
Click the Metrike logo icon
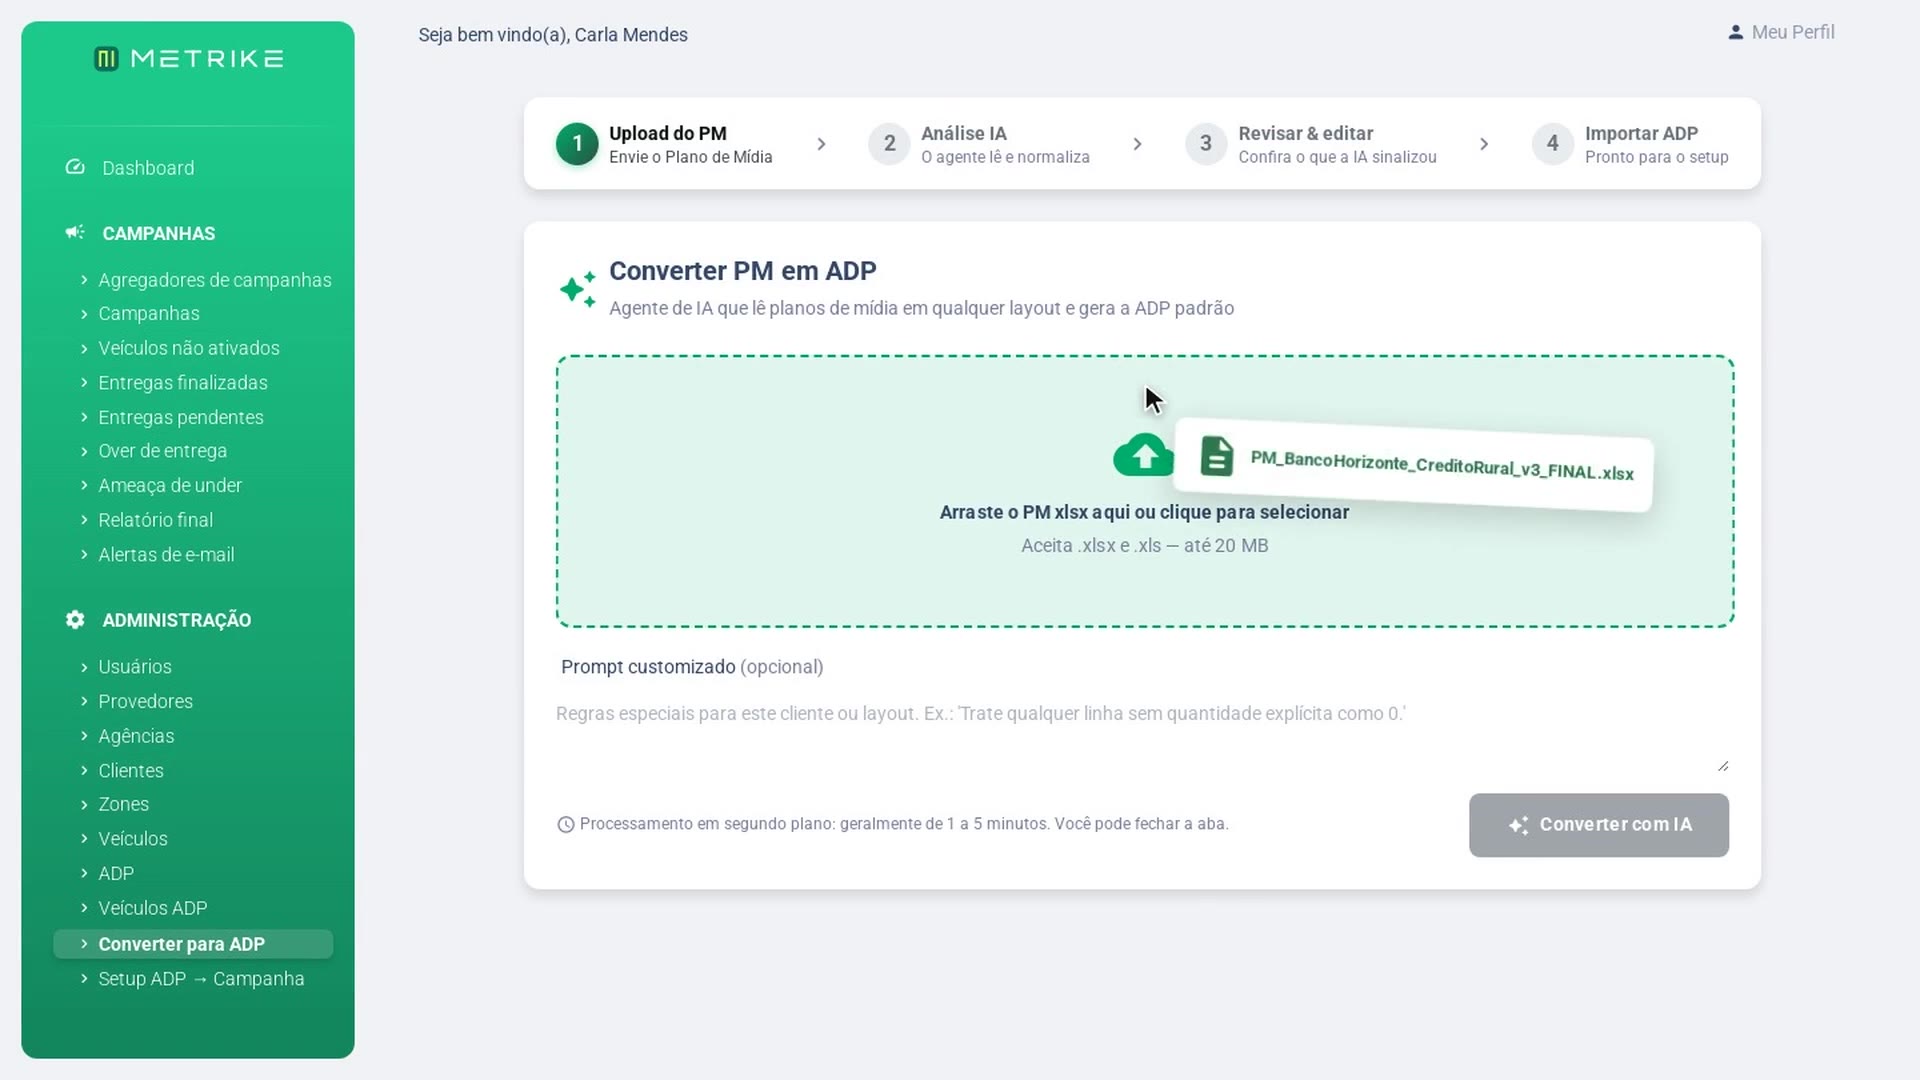(x=106, y=59)
